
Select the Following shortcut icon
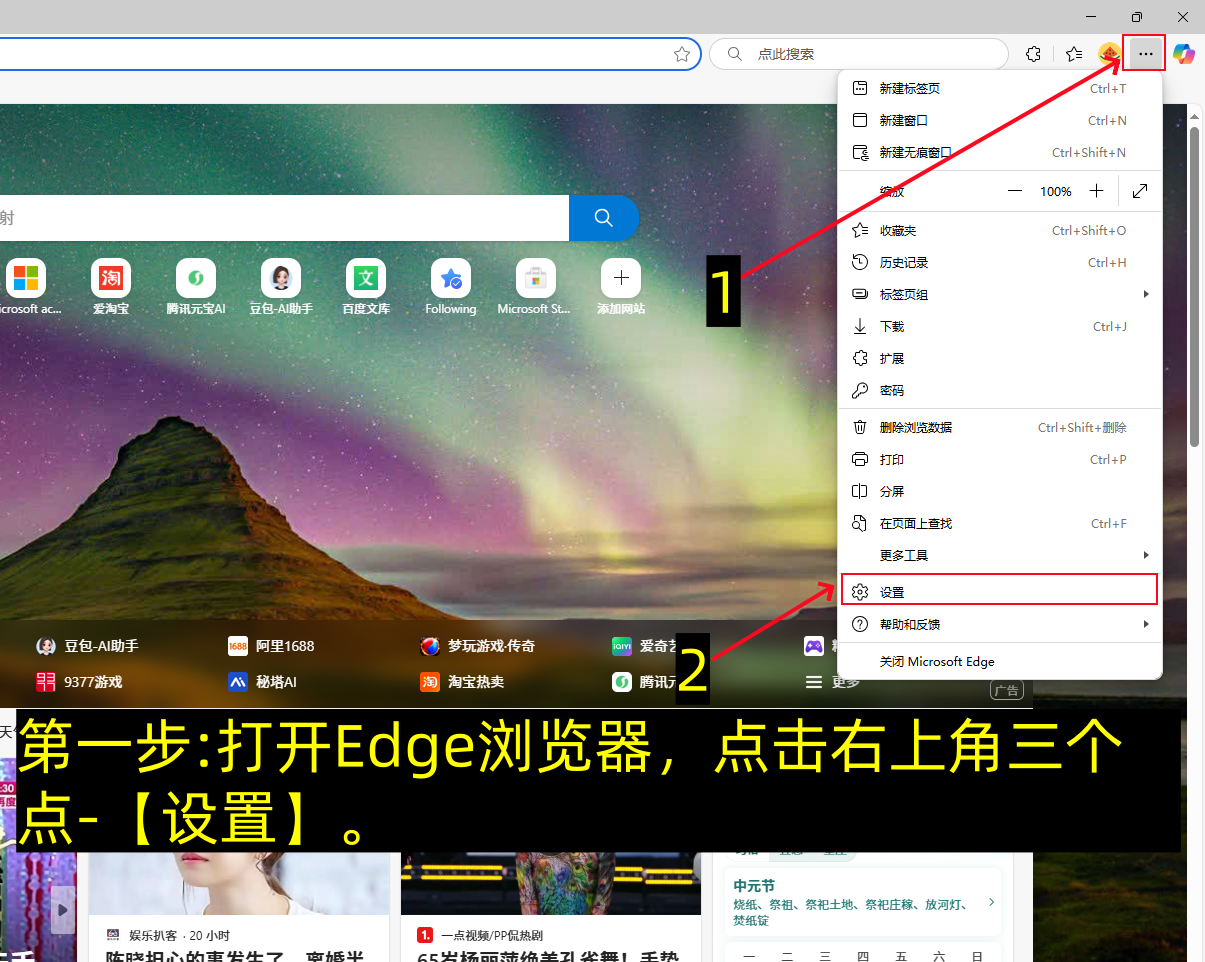click(x=450, y=279)
